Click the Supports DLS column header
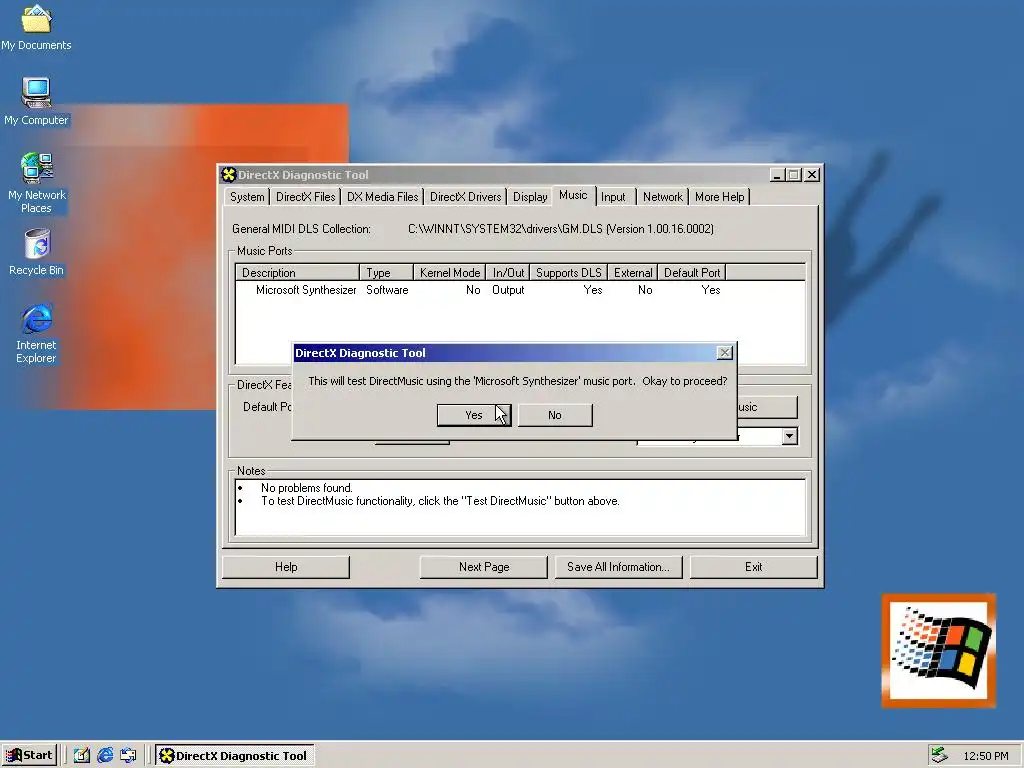 coord(568,273)
